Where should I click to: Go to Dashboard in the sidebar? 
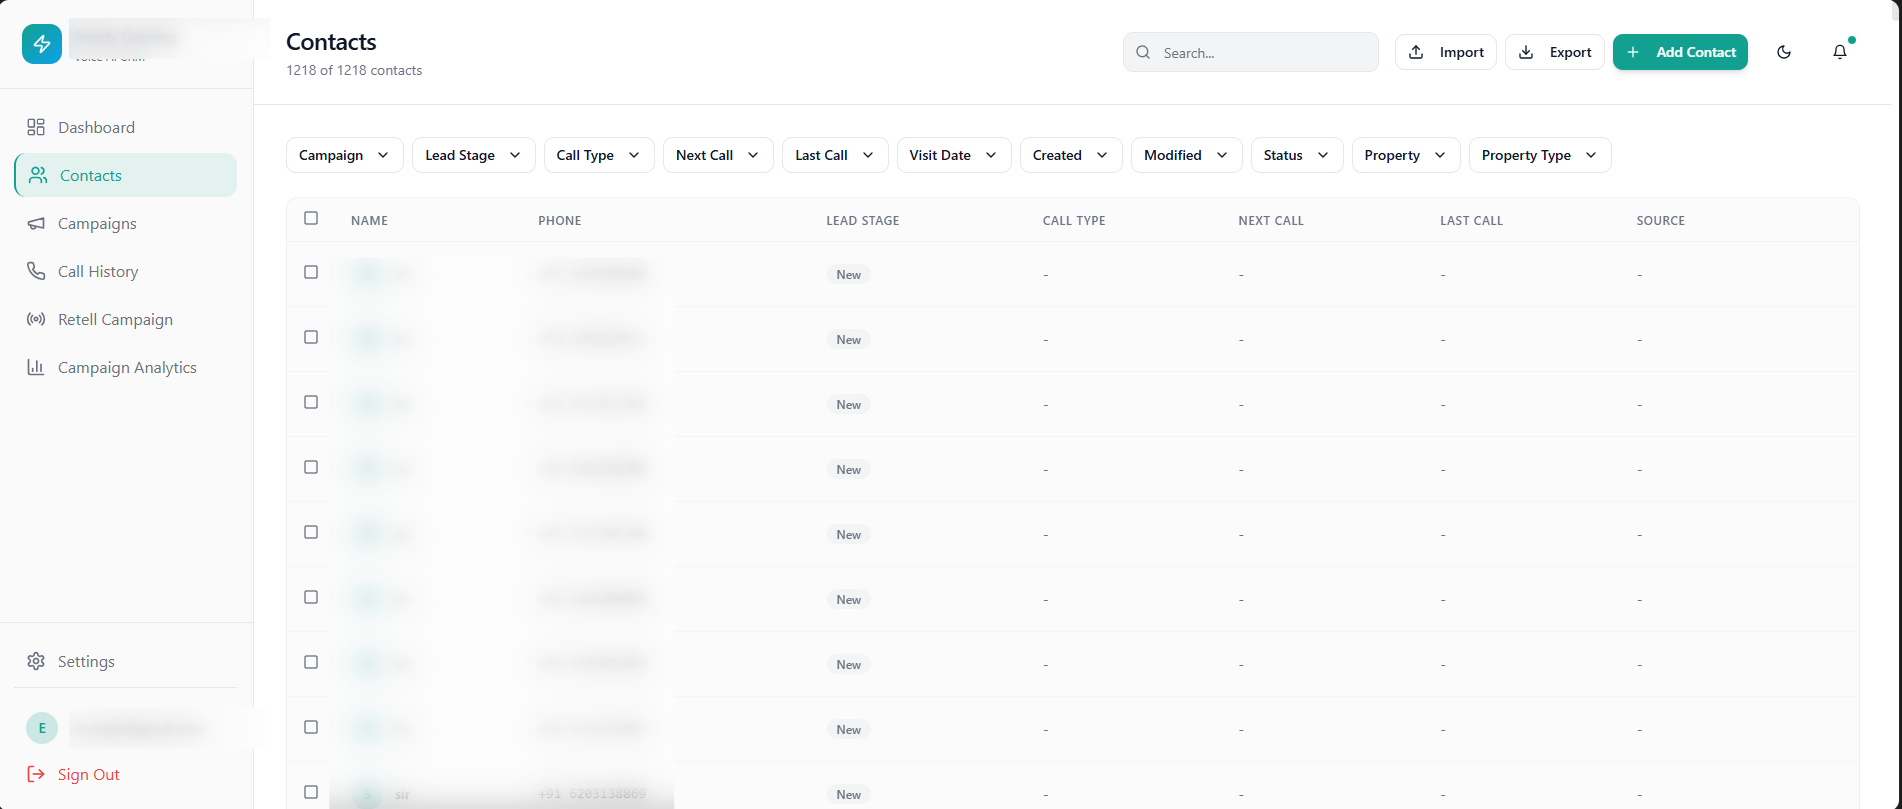coord(125,127)
